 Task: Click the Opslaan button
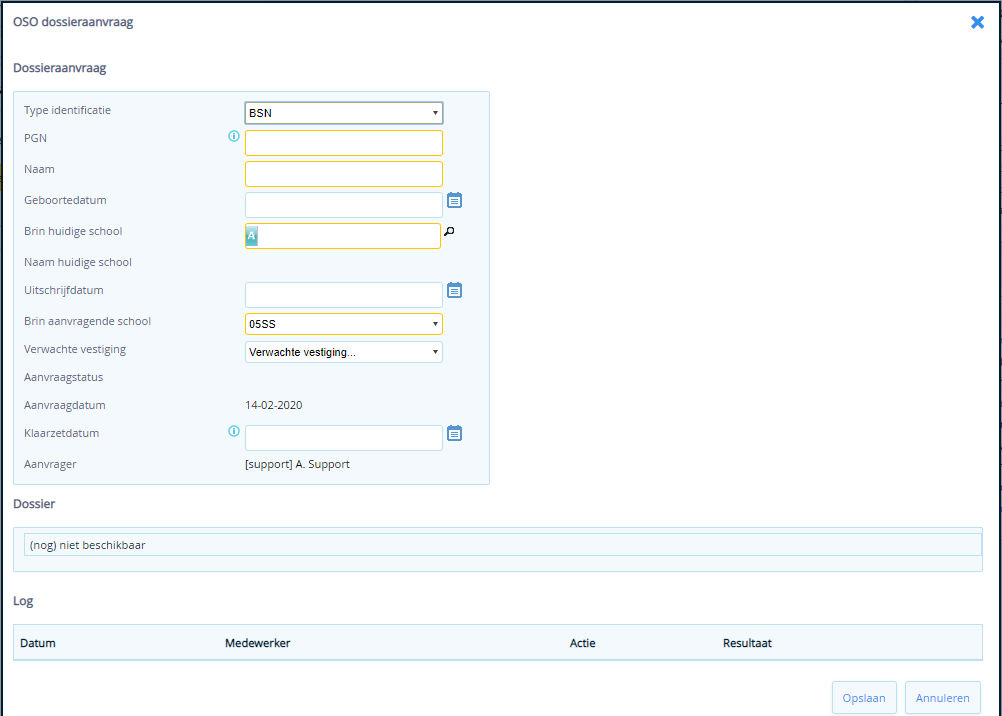coord(863,698)
